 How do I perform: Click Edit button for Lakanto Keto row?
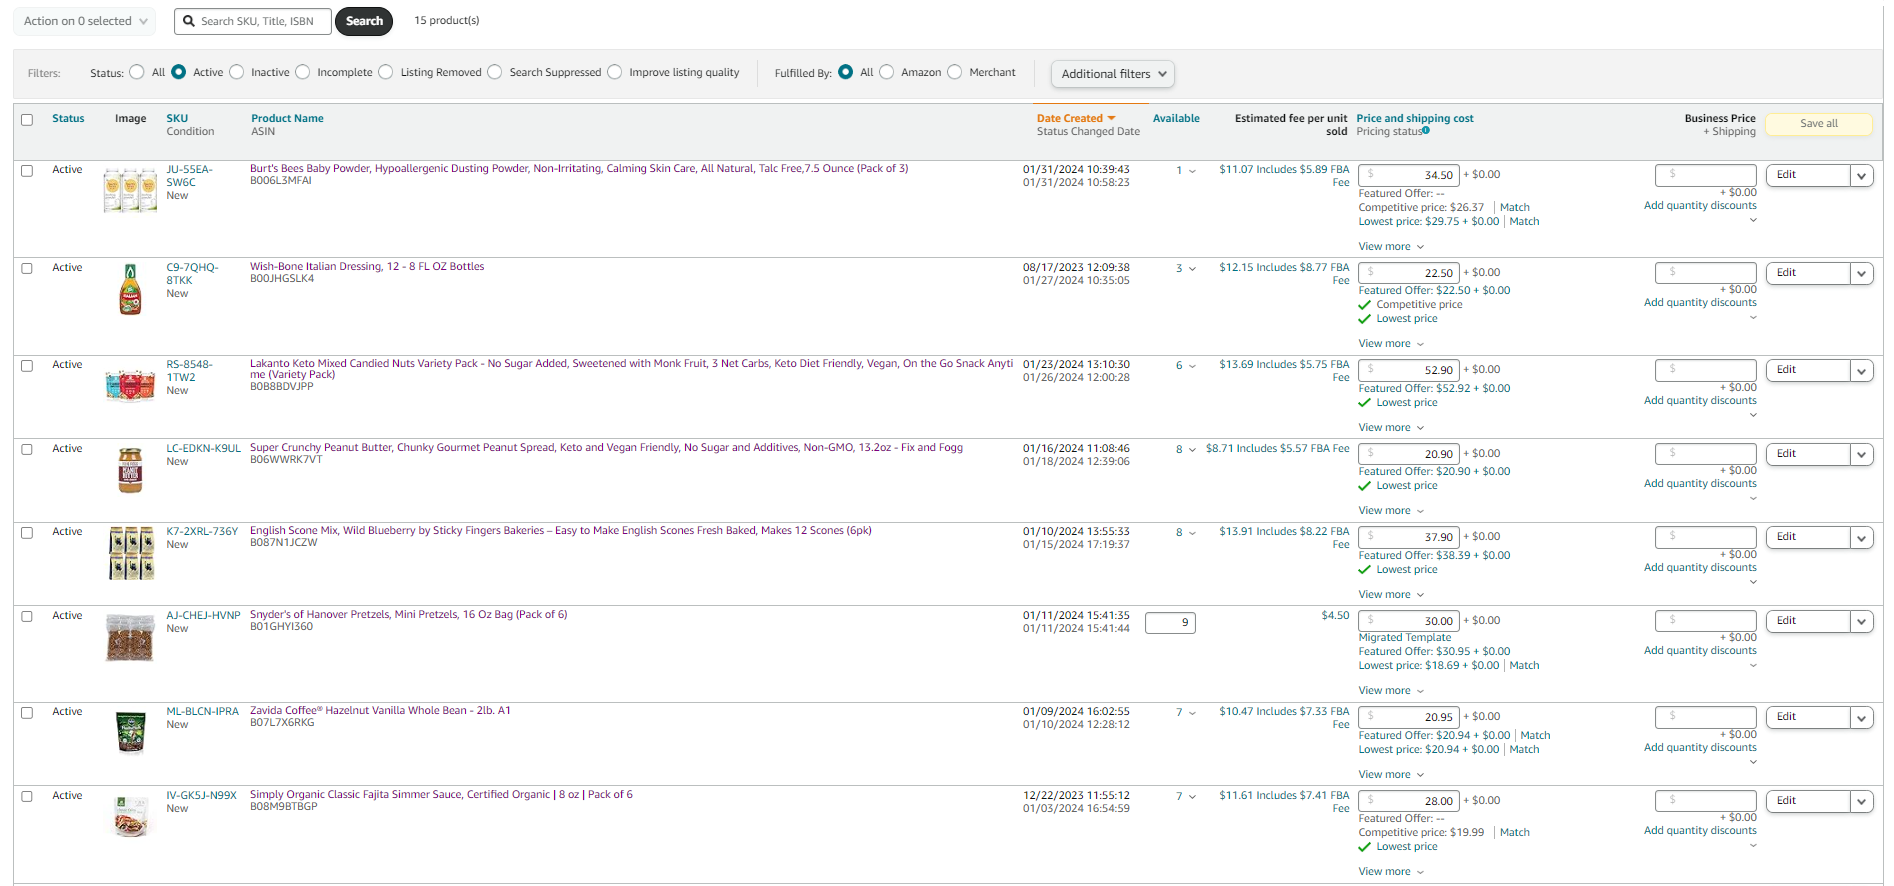[x=1808, y=370]
